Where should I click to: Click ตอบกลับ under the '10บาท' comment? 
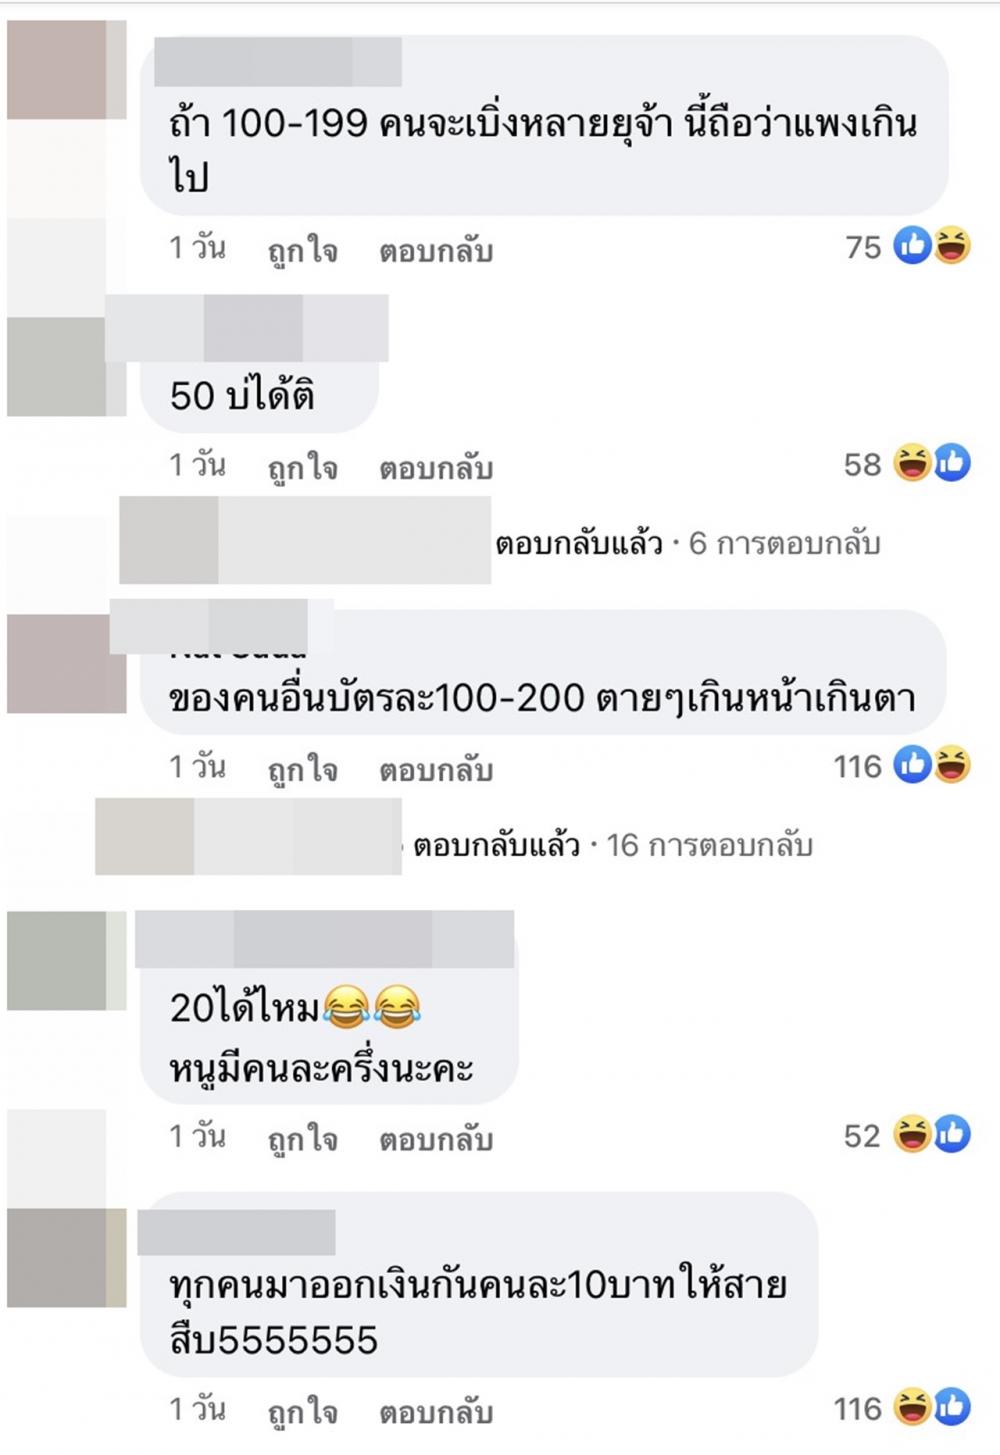point(436,1411)
